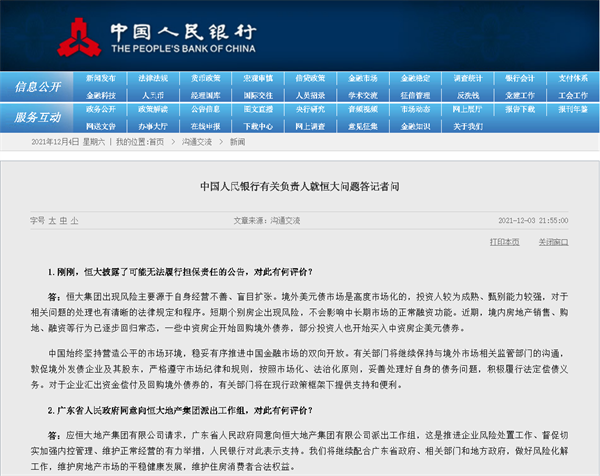The image size is (600, 476).
Task: Click the article title about 恒大问题答记者问
Action: coord(300,187)
